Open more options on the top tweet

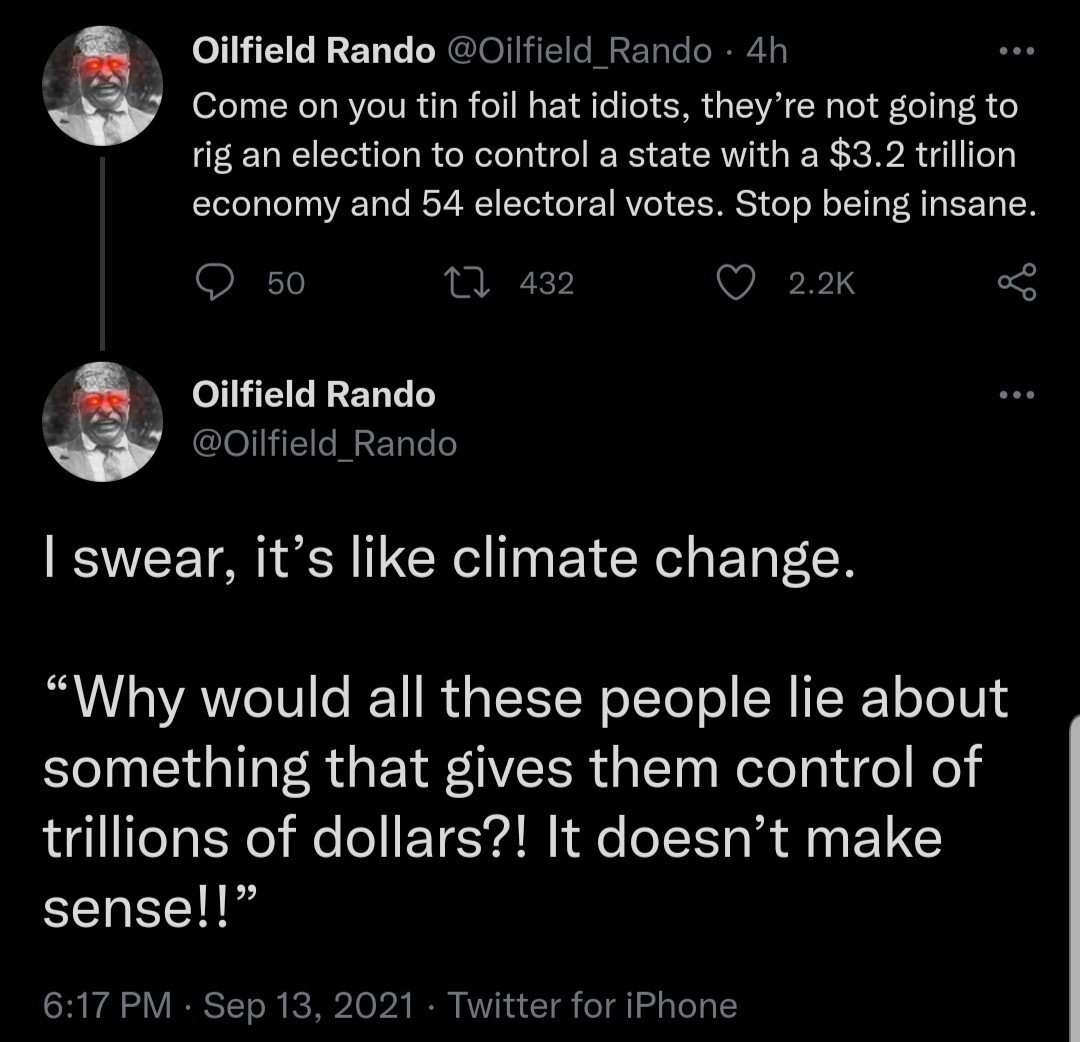point(1017,51)
